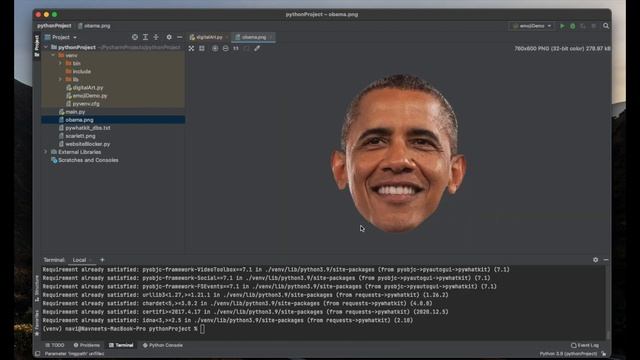Select Scratches and Consoles node
Viewport: 640px width, 360px height.
84,160
